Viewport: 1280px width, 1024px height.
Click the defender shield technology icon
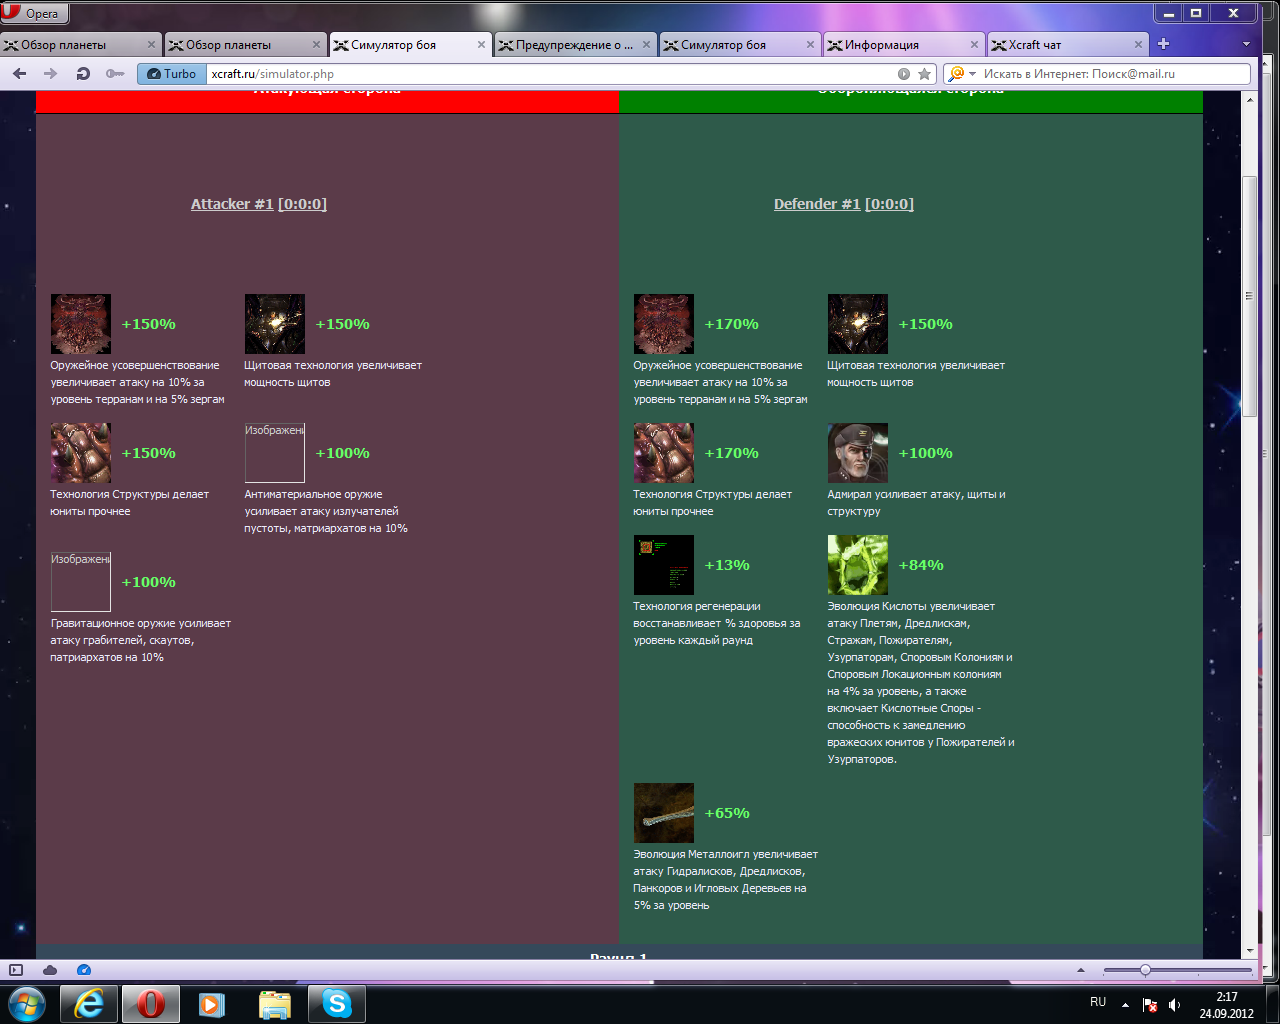pos(858,324)
